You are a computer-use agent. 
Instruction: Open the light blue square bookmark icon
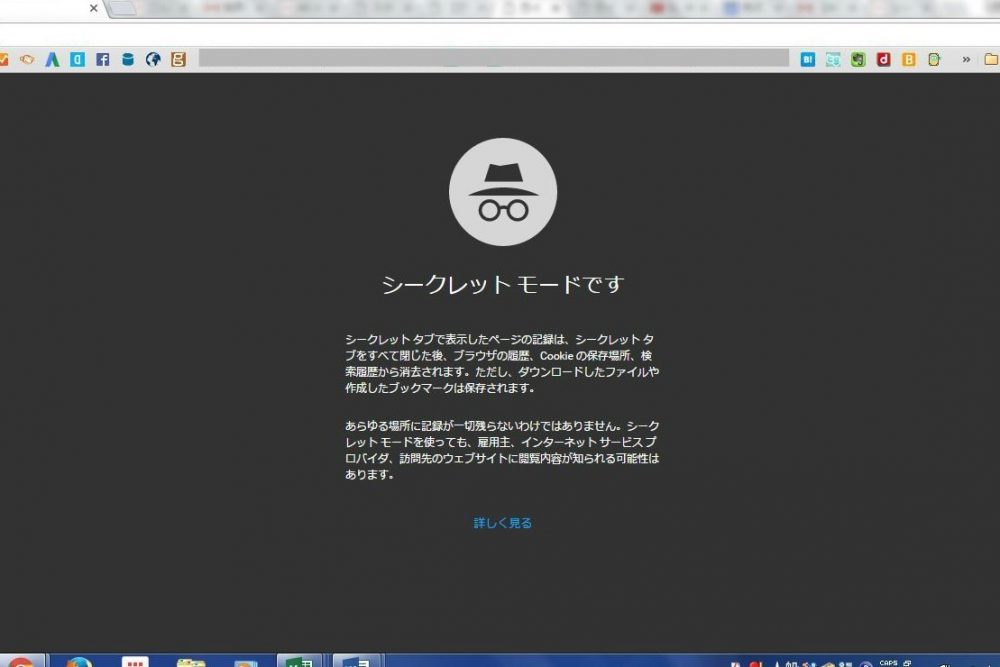pyautogui.click(x=77, y=59)
